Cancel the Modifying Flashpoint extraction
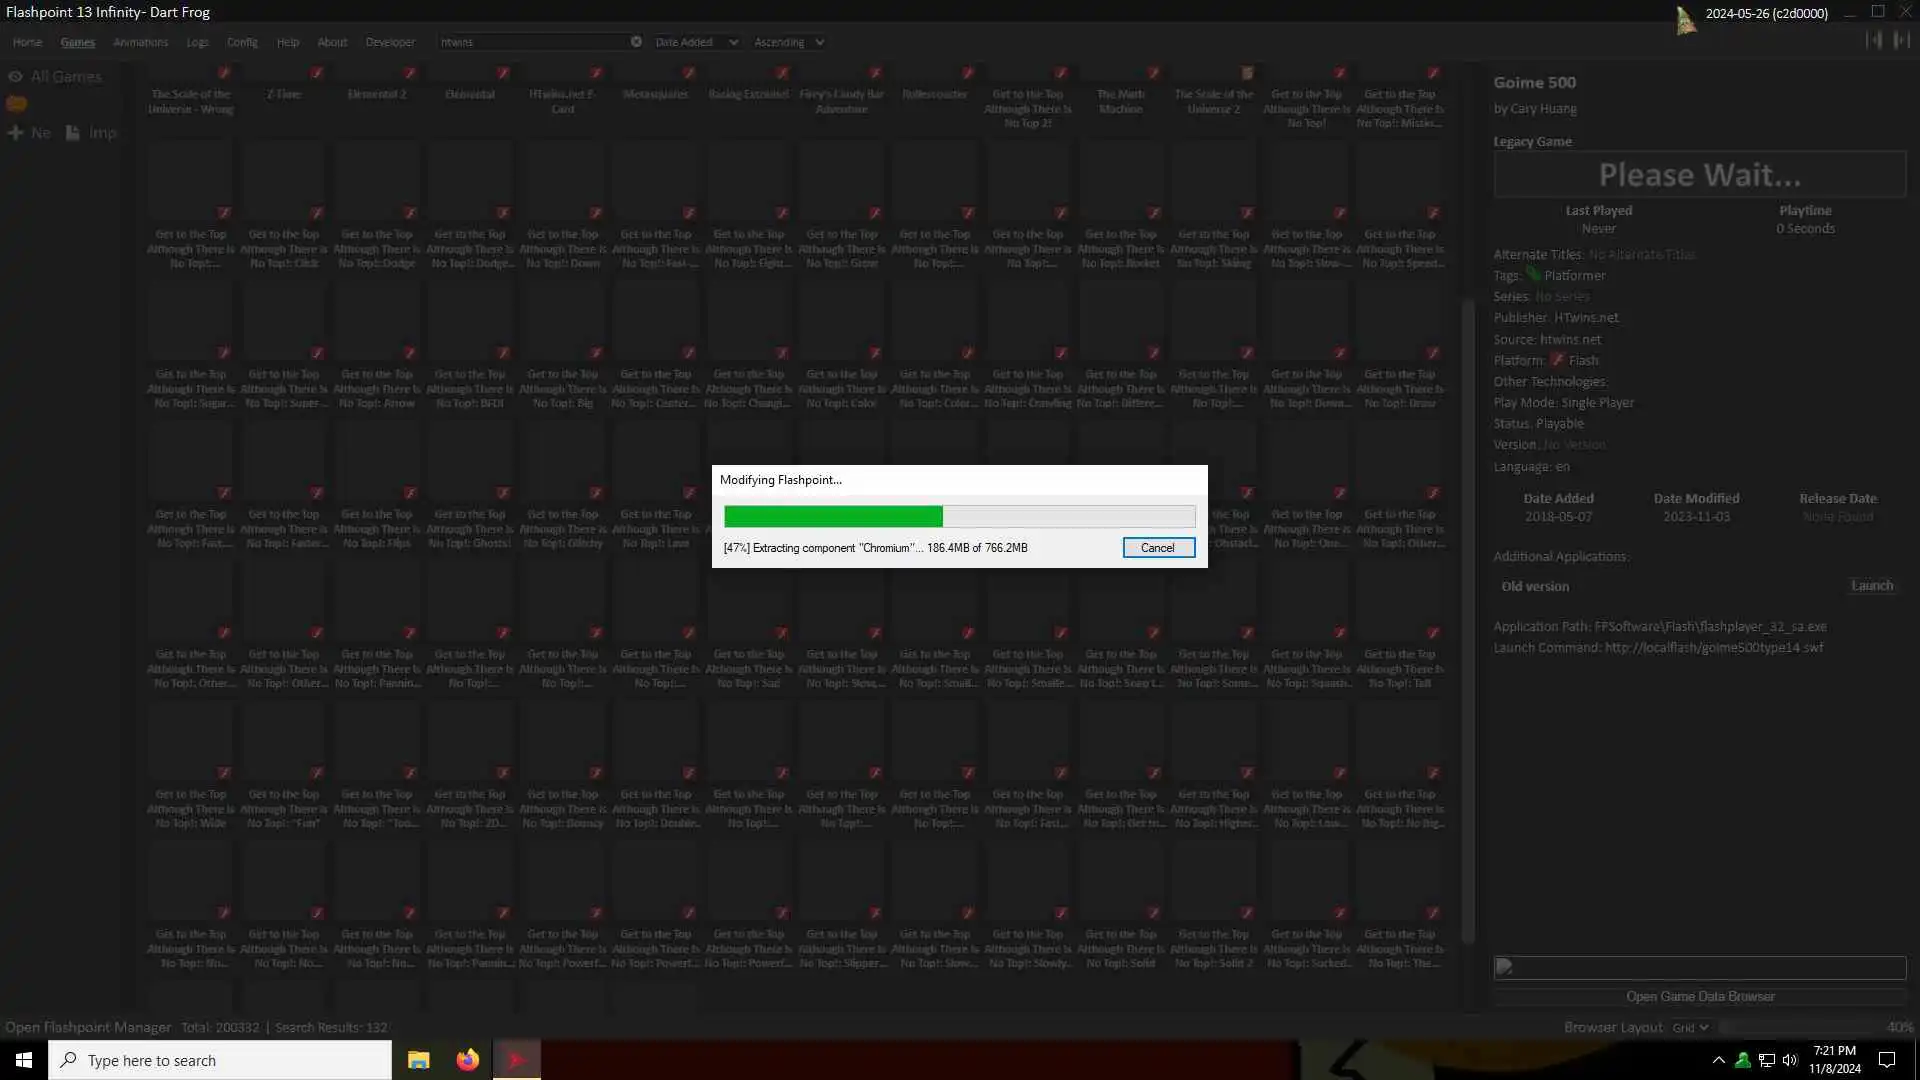 tap(1158, 547)
